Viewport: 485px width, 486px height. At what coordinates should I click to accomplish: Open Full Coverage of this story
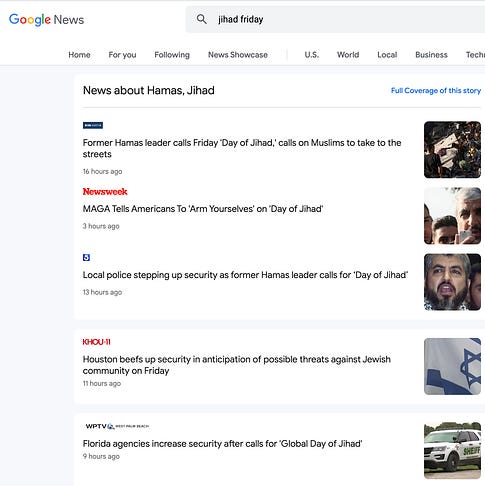click(436, 91)
